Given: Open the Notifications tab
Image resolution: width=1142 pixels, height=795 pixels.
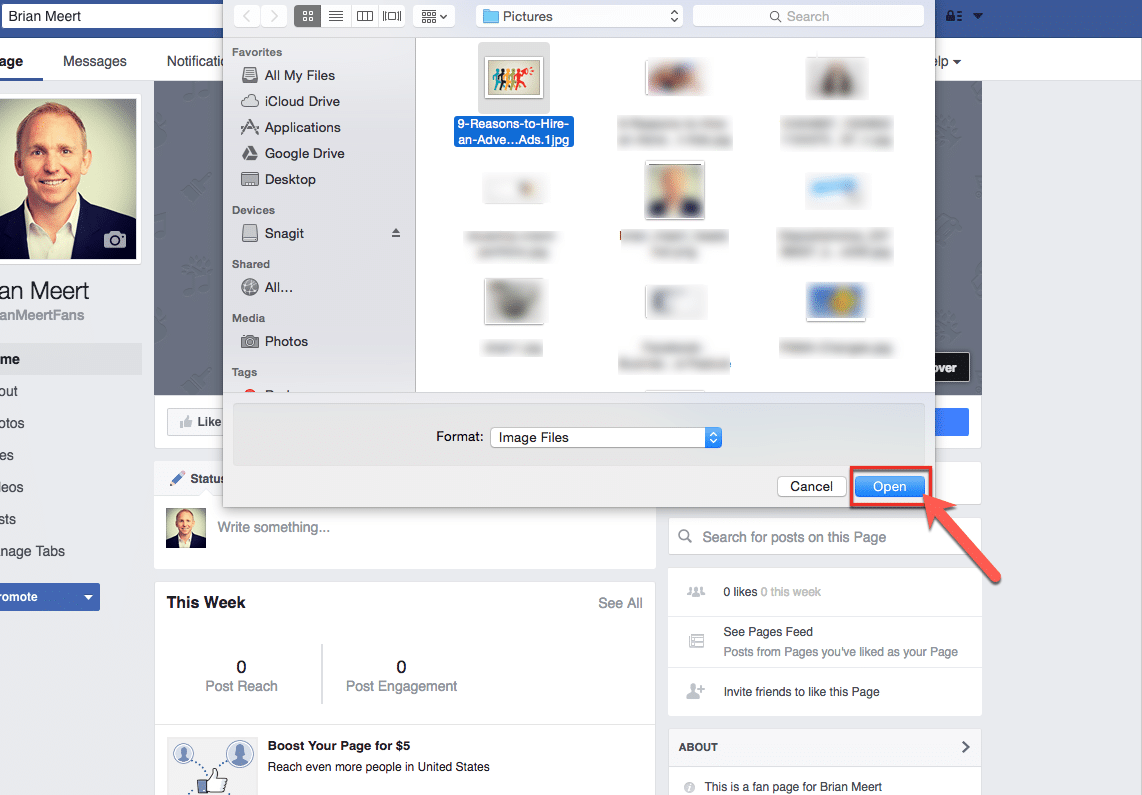Looking at the screenshot, I should (x=196, y=60).
